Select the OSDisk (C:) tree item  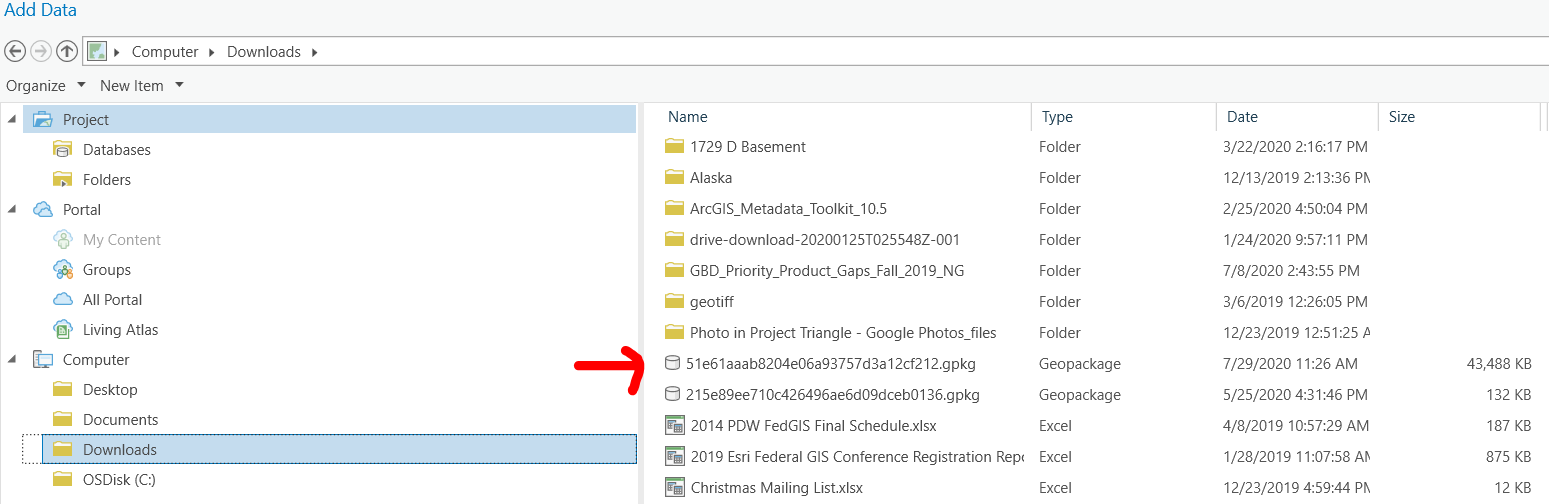tap(118, 479)
